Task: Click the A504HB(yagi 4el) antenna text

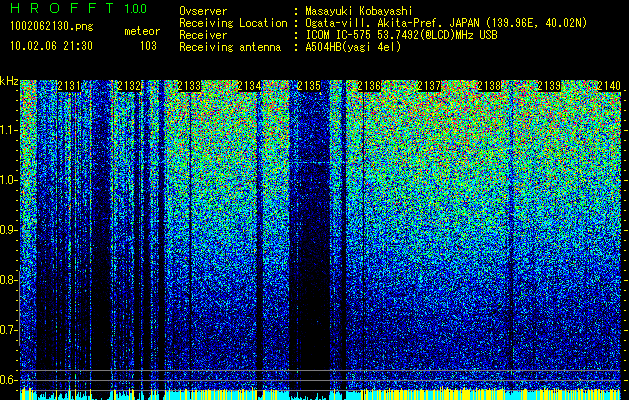Action: (x=353, y=47)
